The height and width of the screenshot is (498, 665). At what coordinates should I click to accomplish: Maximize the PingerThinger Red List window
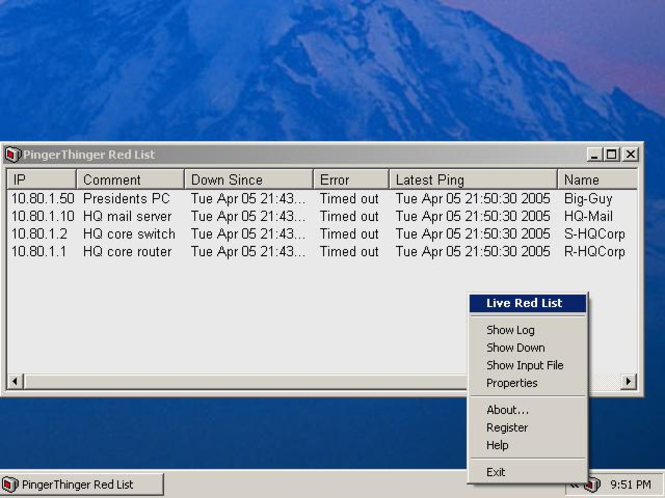click(612, 154)
